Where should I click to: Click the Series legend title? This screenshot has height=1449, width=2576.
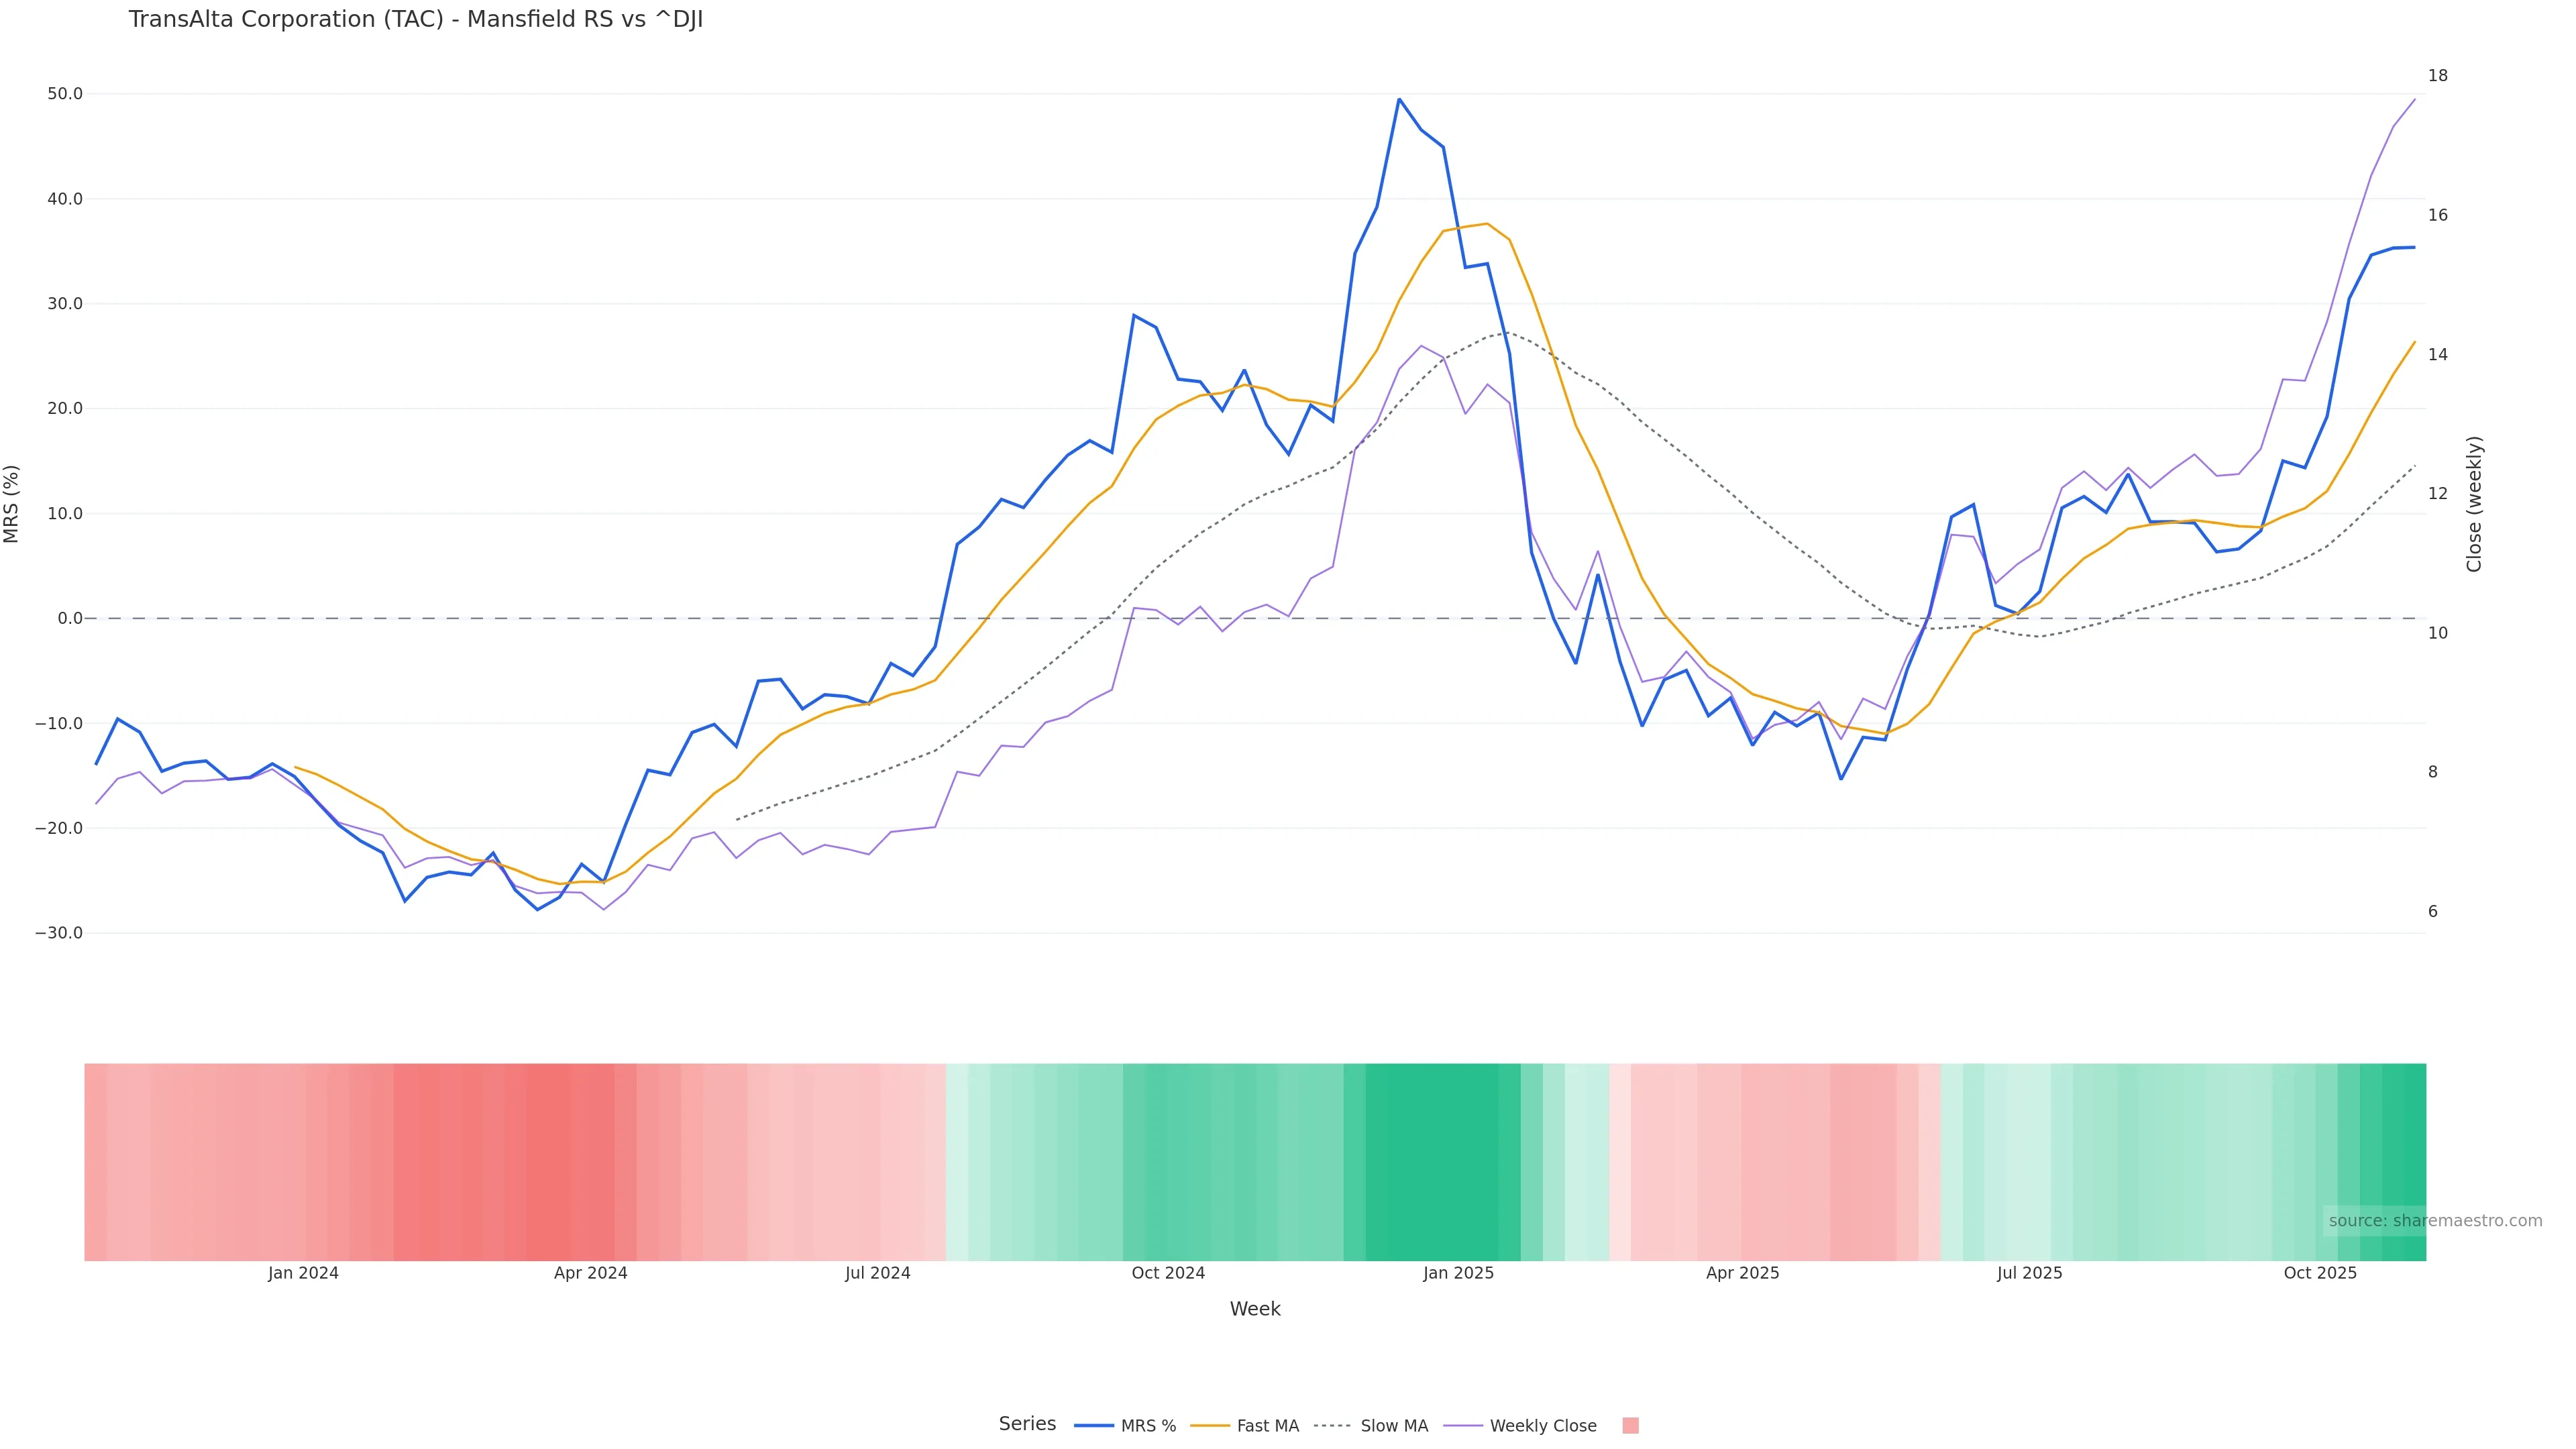pyautogui.click(x=1027, y=1424)
